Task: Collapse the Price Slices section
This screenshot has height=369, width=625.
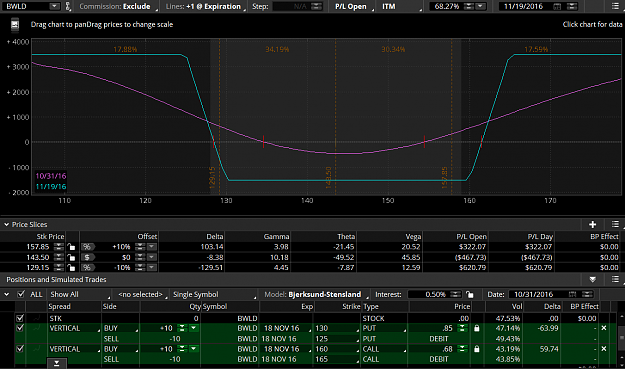Action: [6, 224]
